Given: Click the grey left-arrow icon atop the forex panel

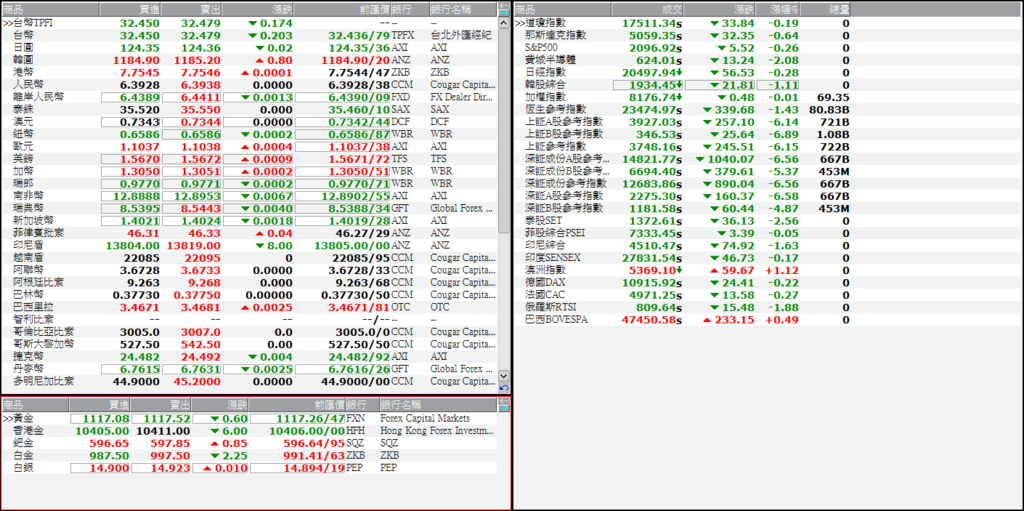Looking at the screenshot, I should [x=504, y=5].
